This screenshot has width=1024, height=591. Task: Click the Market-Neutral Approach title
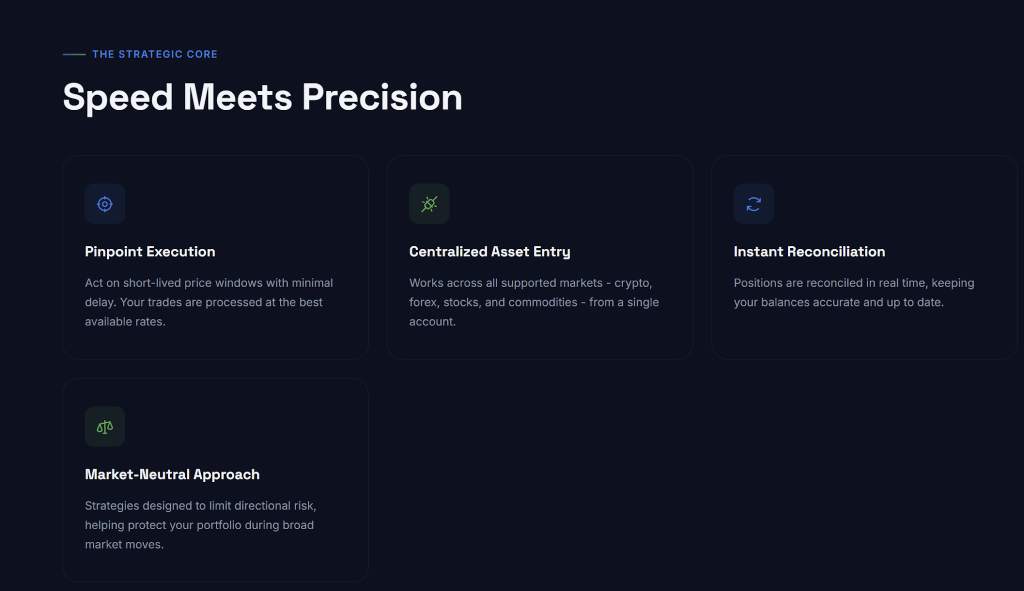point(172,475)
